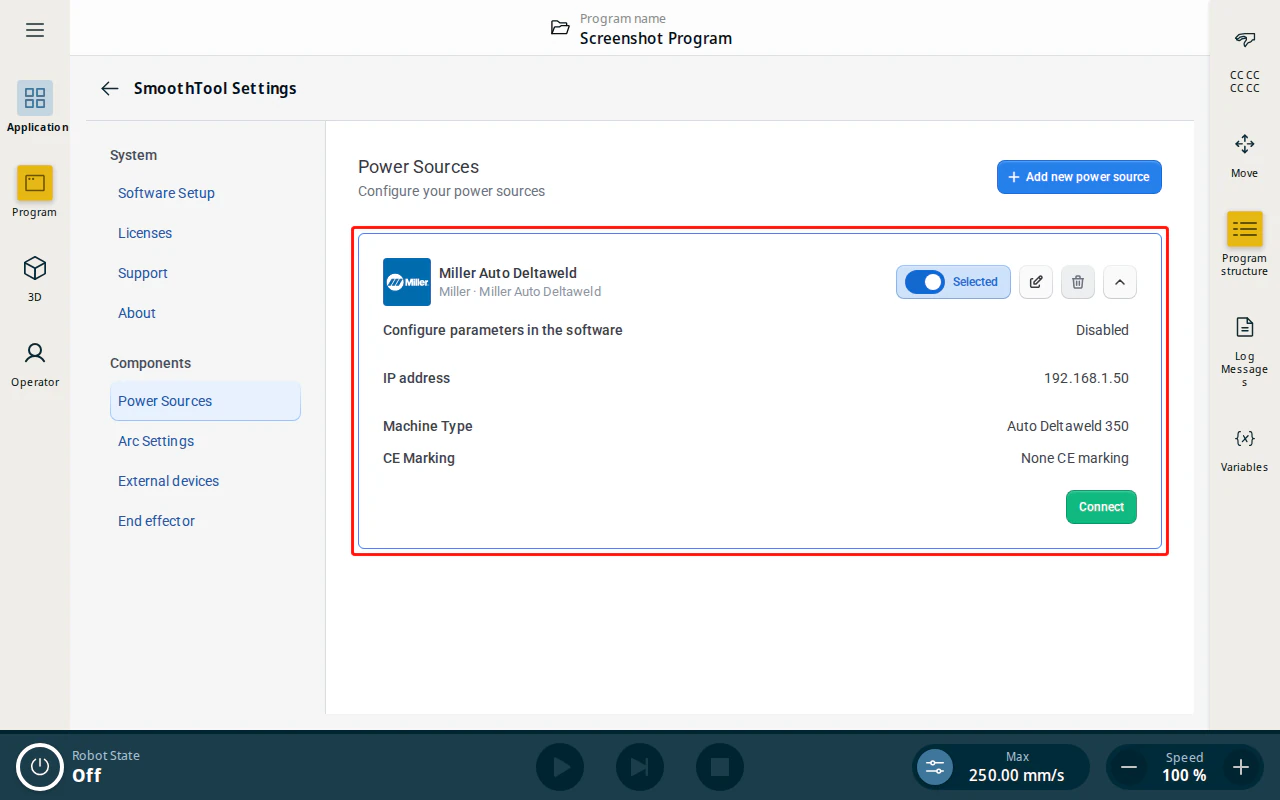1280x800 pixels.
Task: Select Power Sources in the sidebar
Action: pyautogui.click(x=205, y=401)
